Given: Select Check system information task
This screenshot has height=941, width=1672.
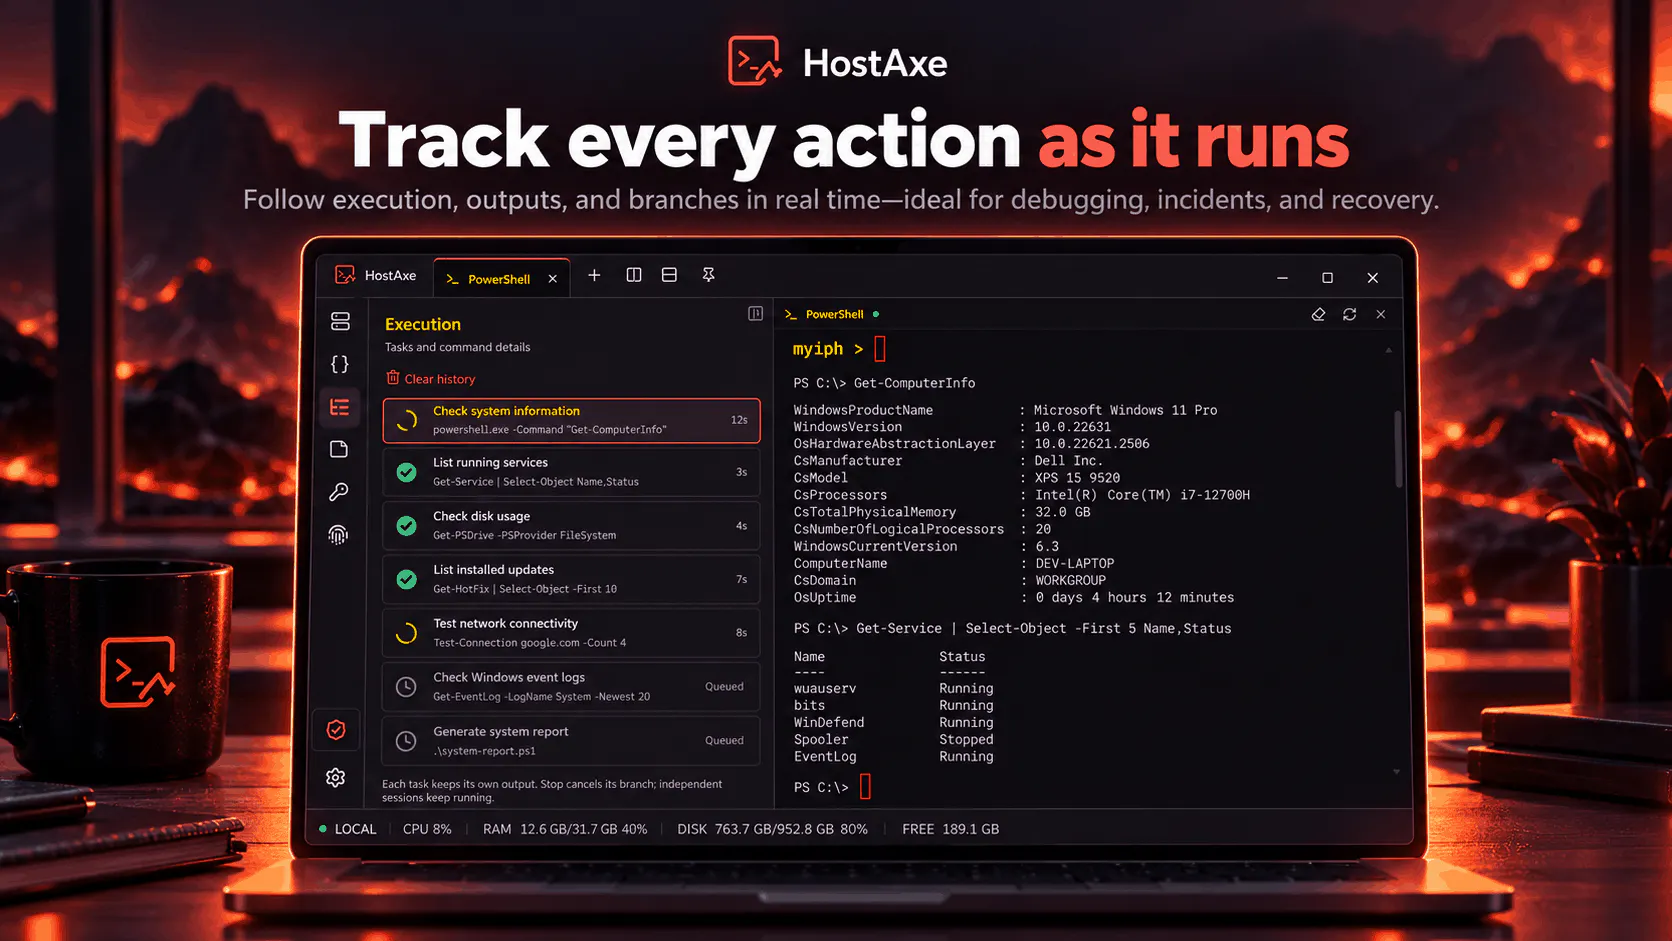Looking at the screenshot, I should (571, 420).
